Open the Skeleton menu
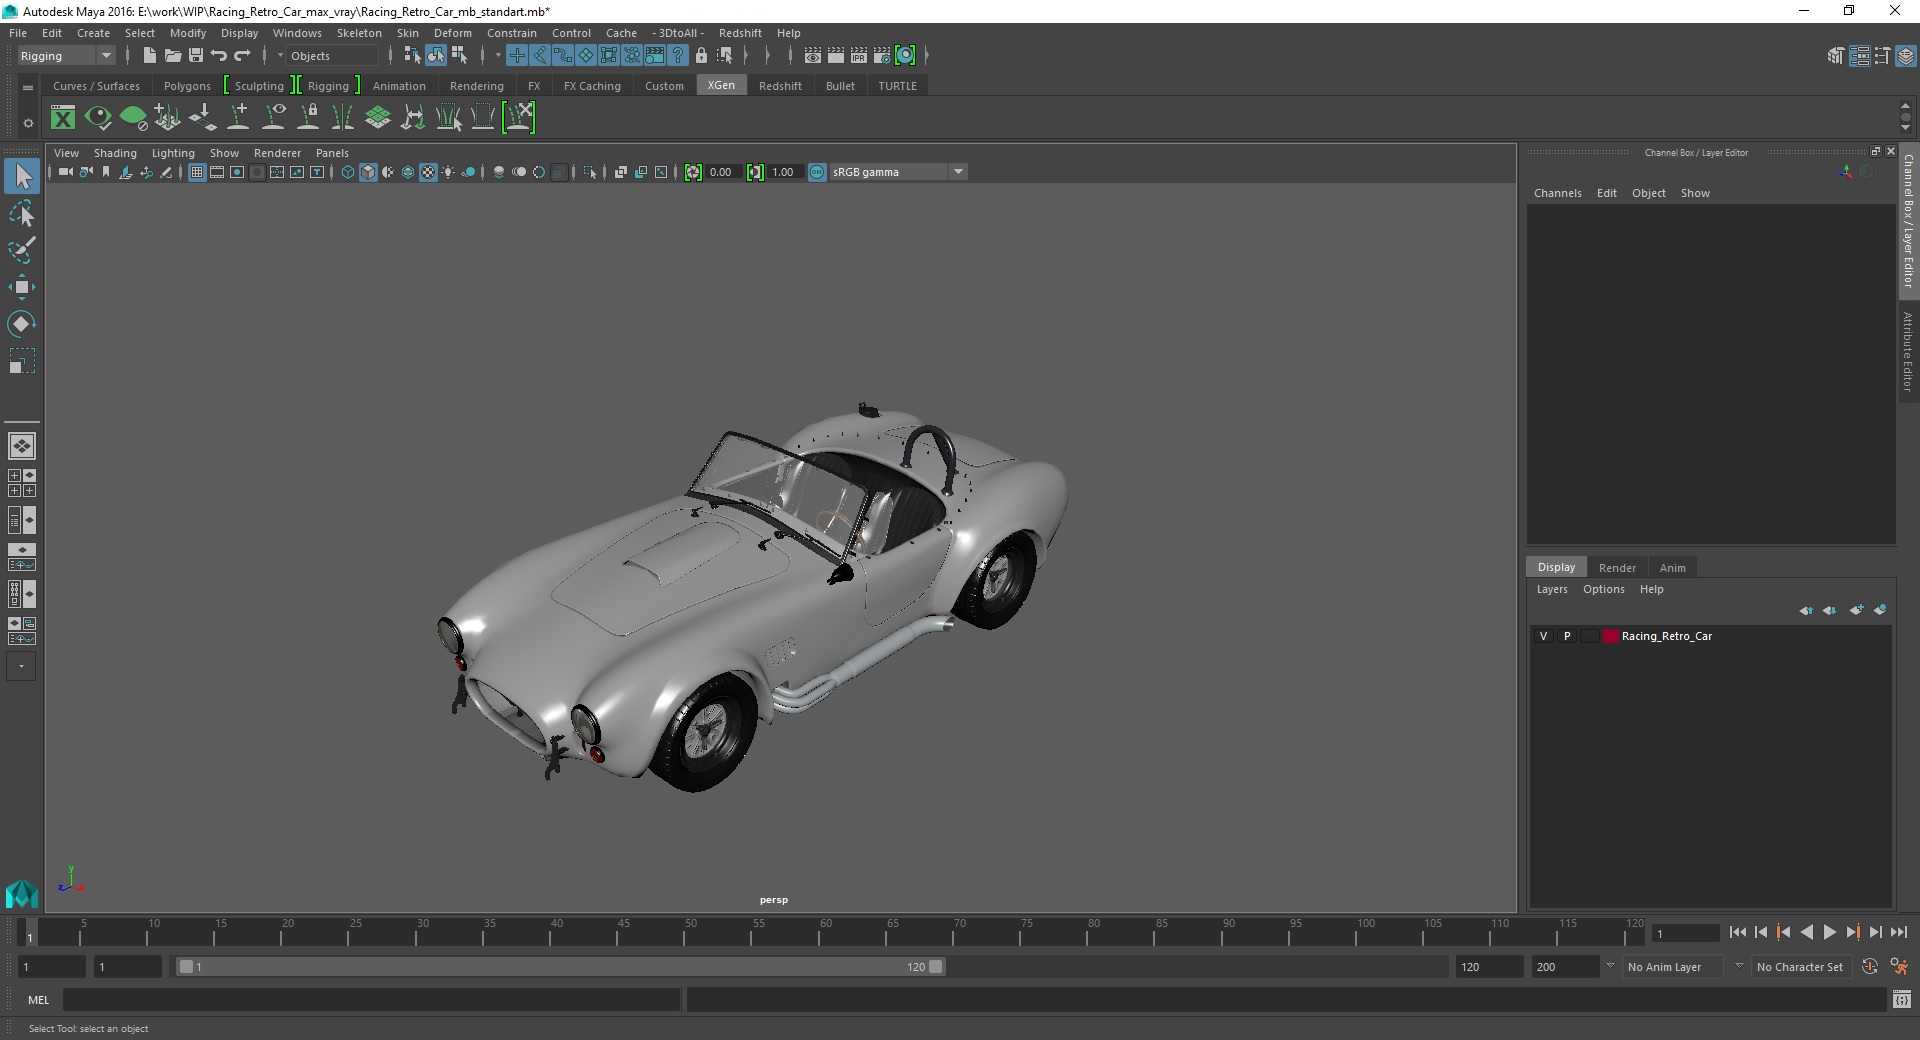 click(x=359, y=33)
